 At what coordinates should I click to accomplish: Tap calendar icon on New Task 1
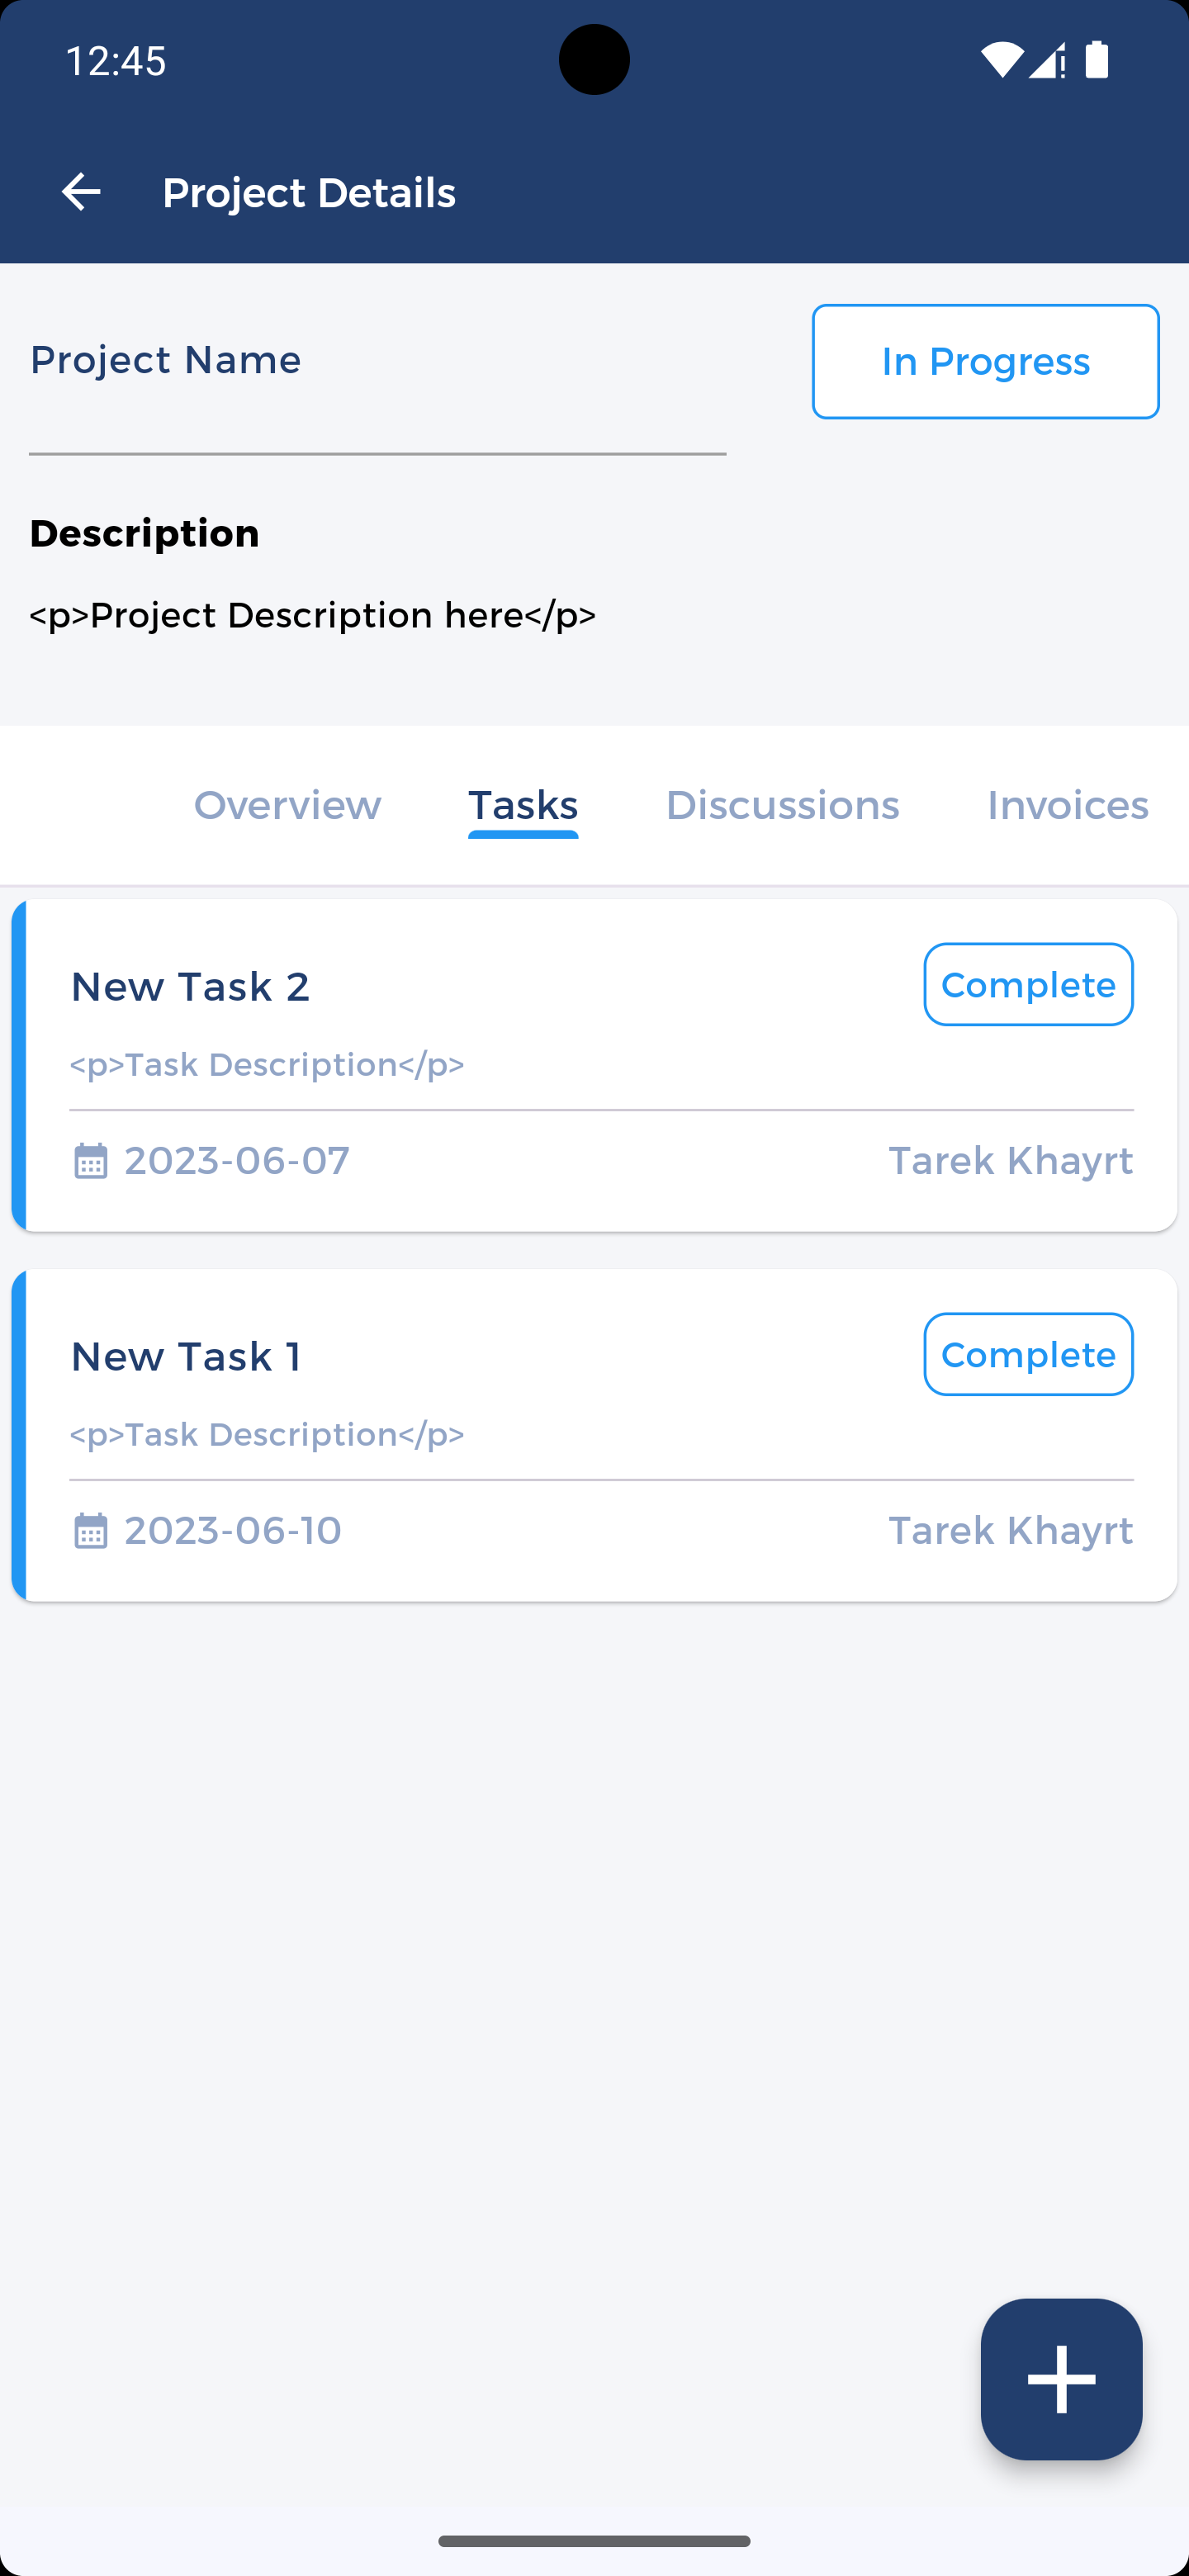pos(91,1531)
